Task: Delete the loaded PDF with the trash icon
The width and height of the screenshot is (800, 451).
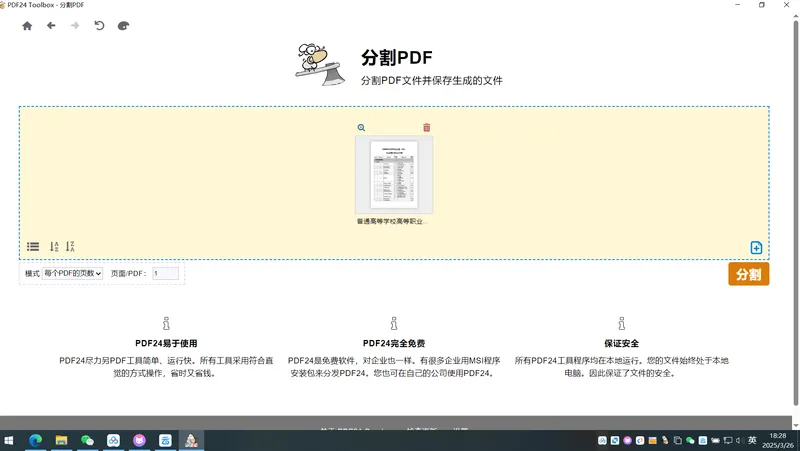Action: pyautogui.click(x=427, y=128)
